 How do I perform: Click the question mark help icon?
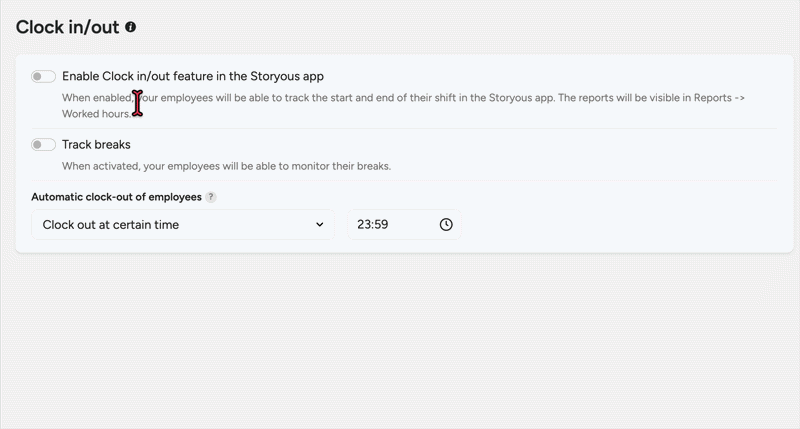[x=211, y=197]
